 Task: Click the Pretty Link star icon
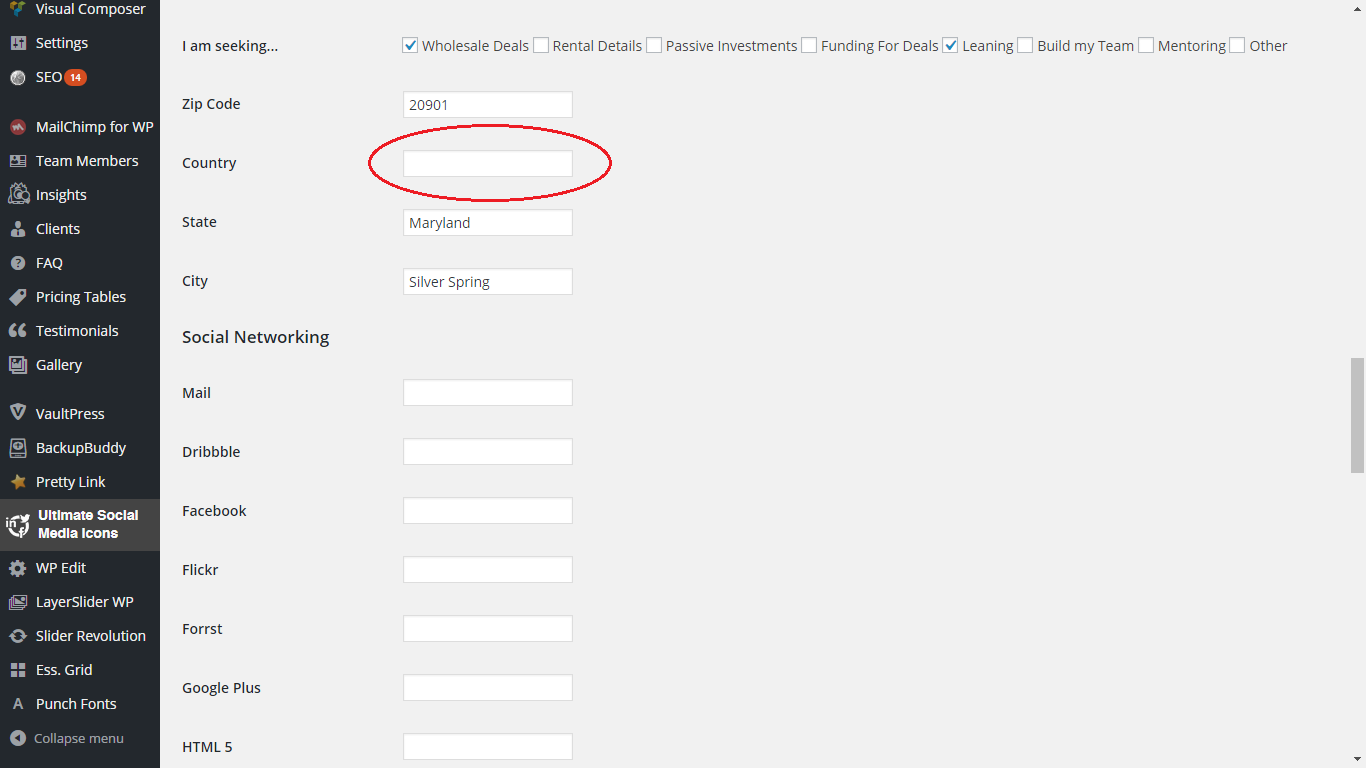(17, 482)
